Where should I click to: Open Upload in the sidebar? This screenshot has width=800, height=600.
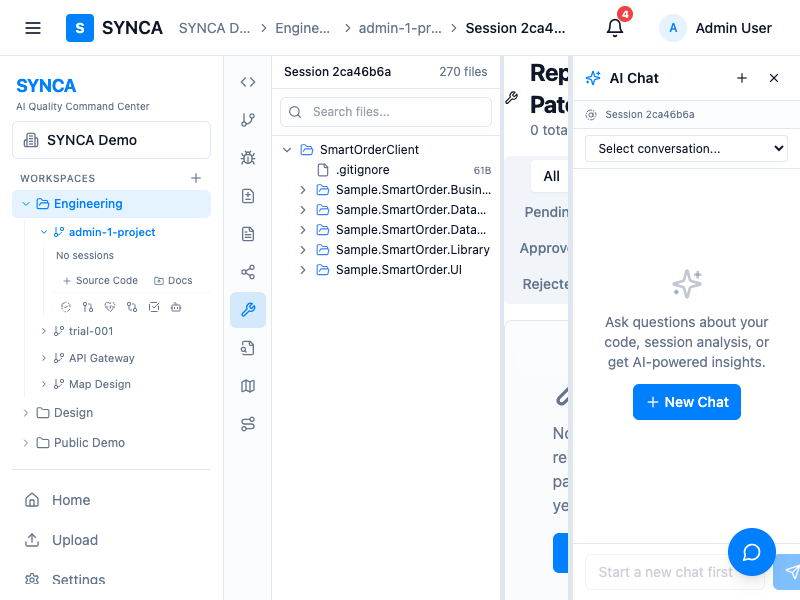point(74,540)
